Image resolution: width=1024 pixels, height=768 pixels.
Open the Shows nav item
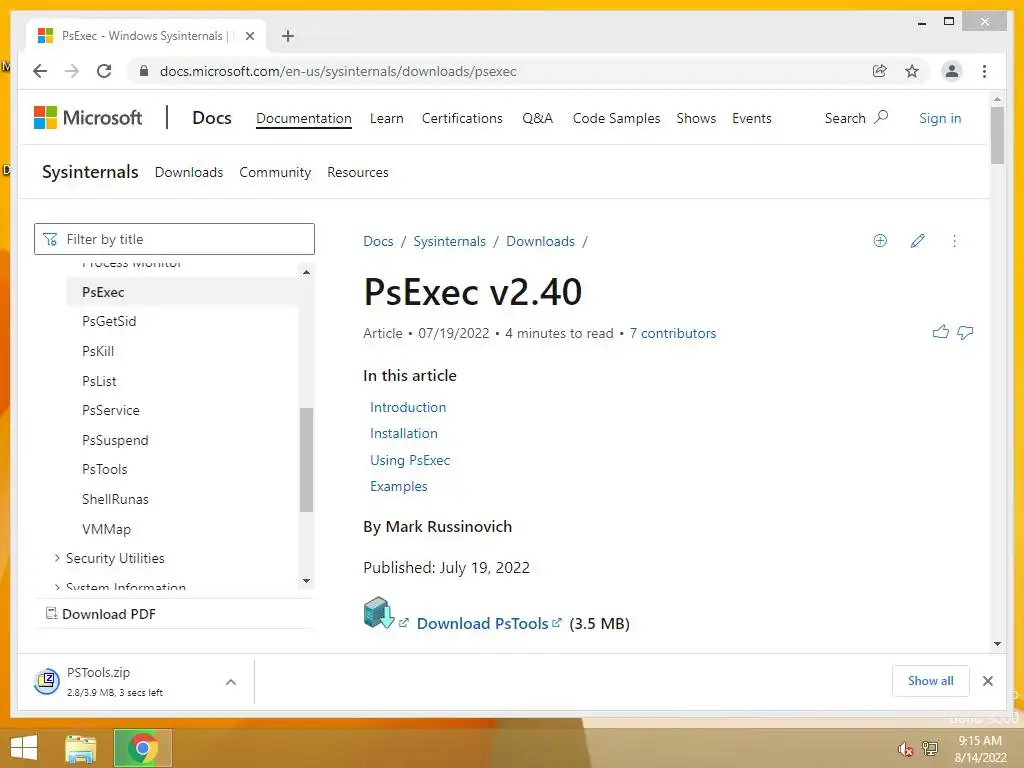click(696, 118)
